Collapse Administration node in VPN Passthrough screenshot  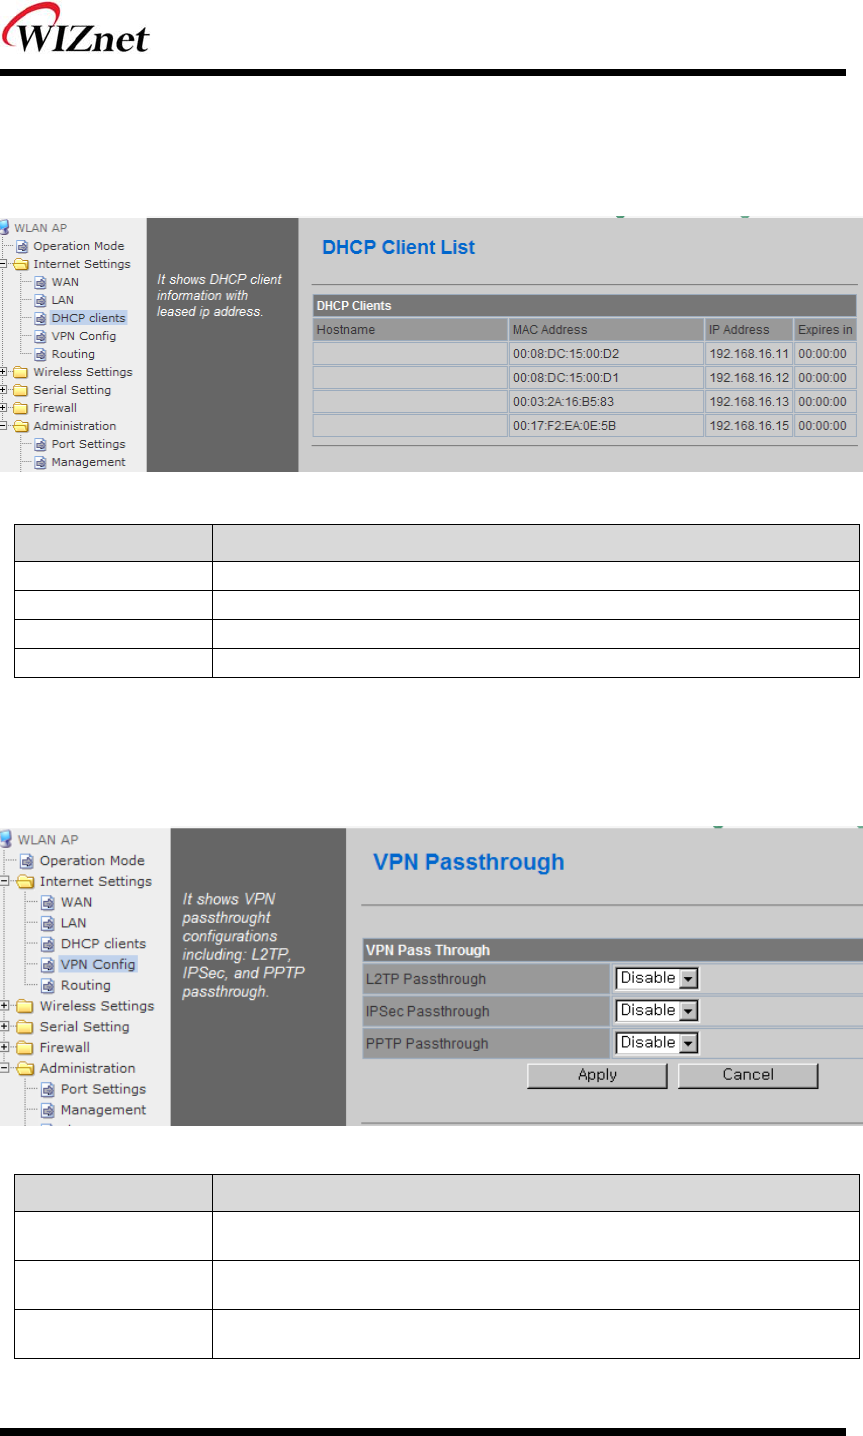tap(5, 1068)
